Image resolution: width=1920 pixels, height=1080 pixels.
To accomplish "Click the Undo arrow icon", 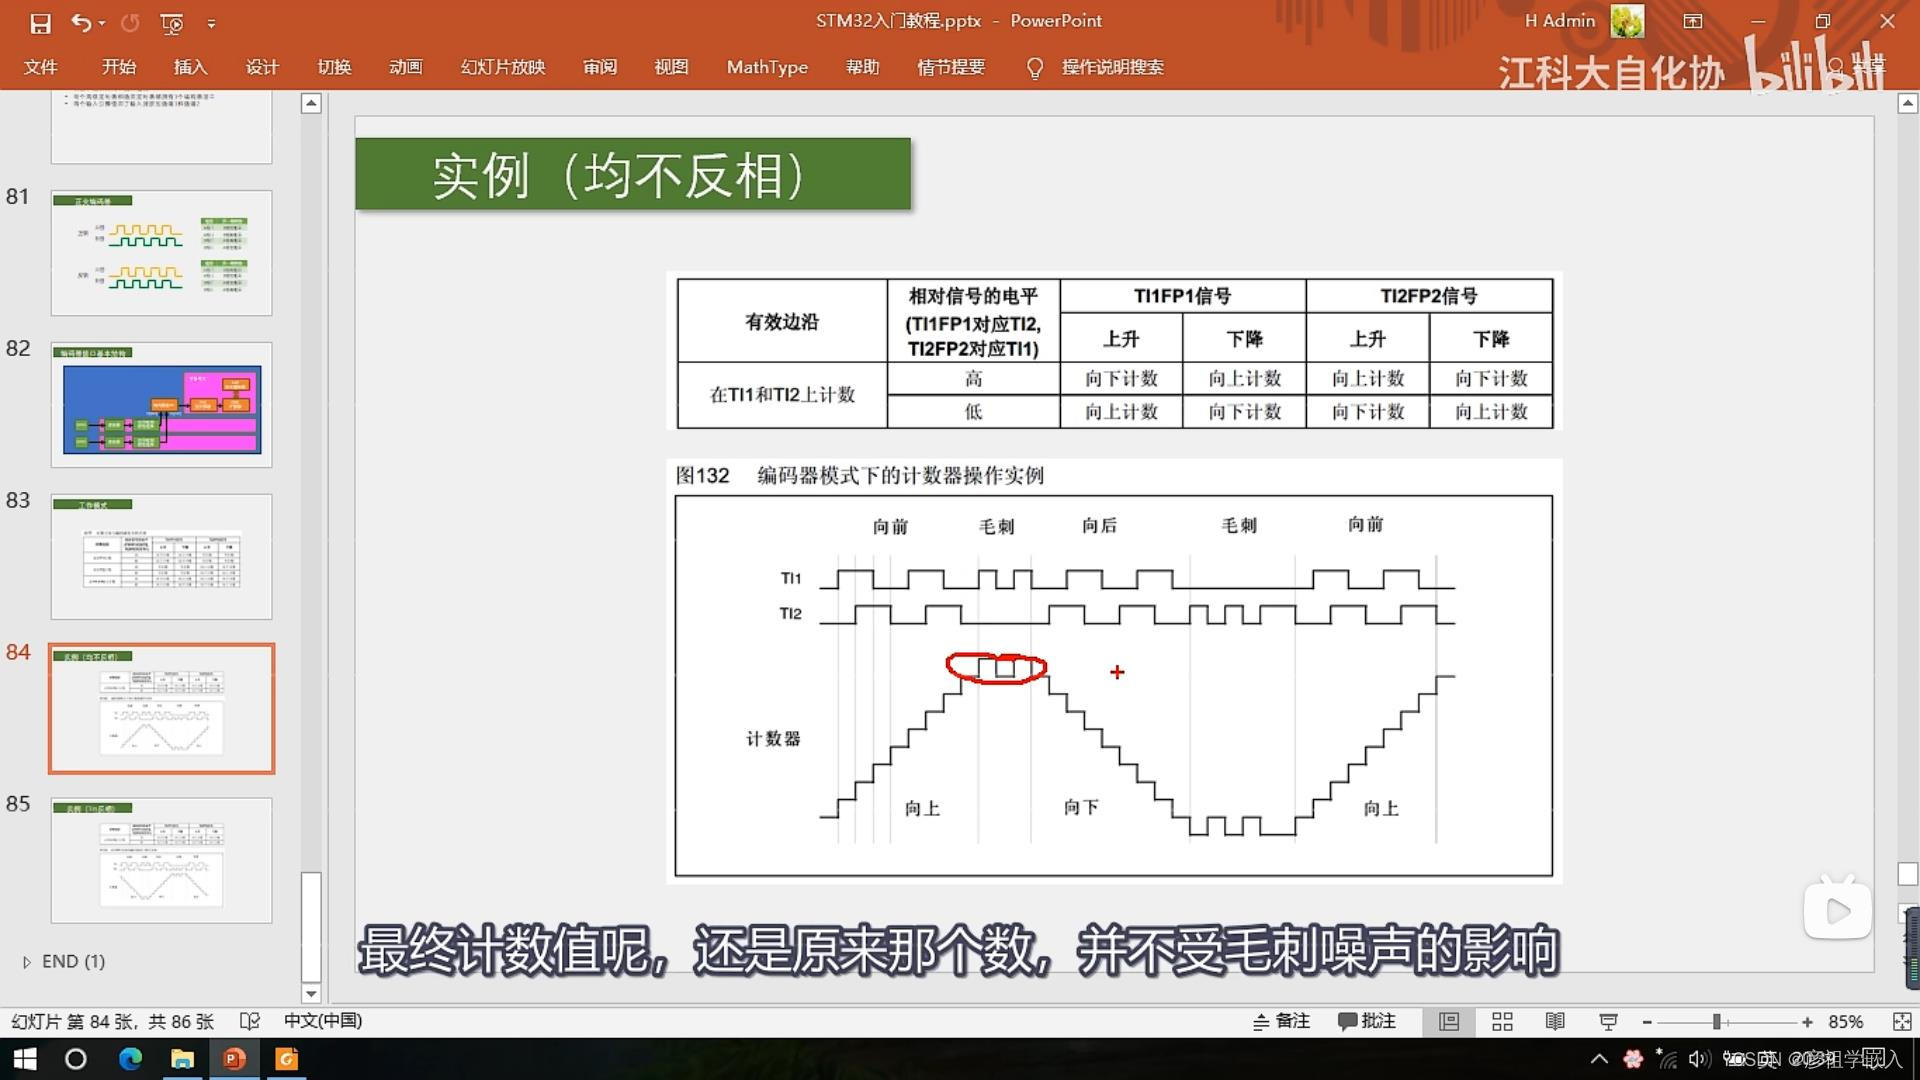I will [81, 22].
